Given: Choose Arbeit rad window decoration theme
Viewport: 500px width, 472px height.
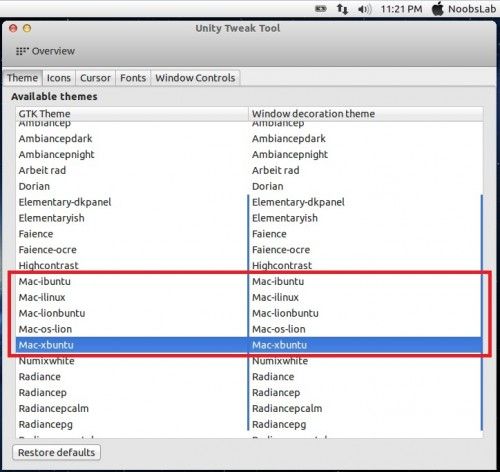Looking at the screenshot, I should tap(366, 170).
